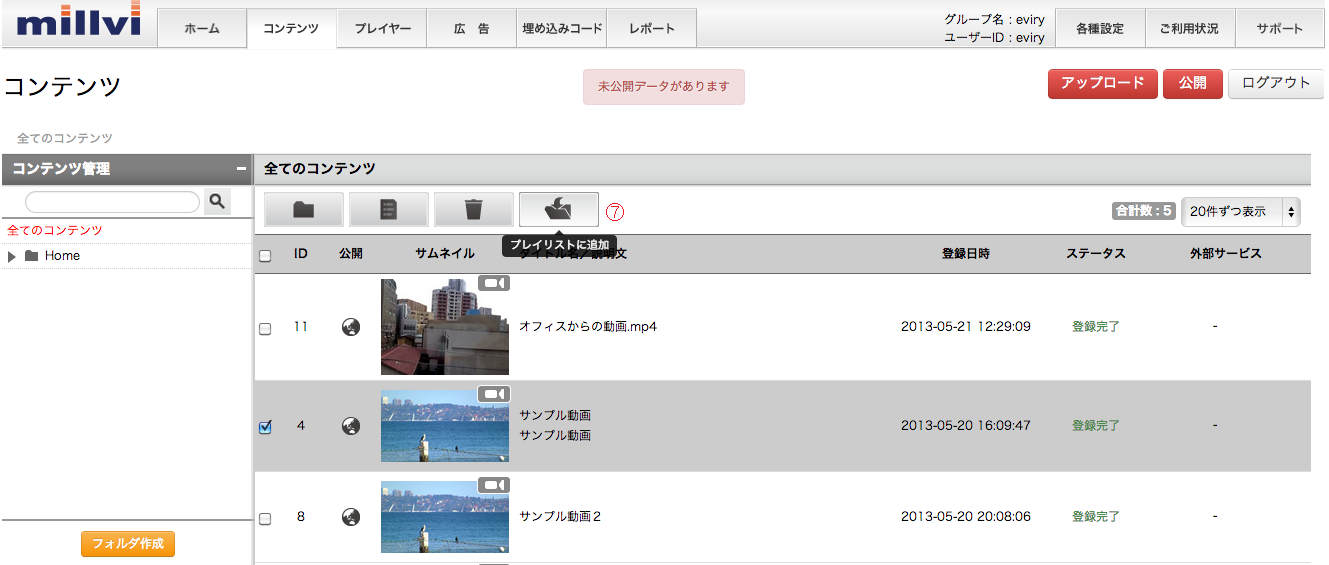Click the title オフィスからの動画.mp4
Viewport: 1329px width, 565px height.
click(588, 327)
